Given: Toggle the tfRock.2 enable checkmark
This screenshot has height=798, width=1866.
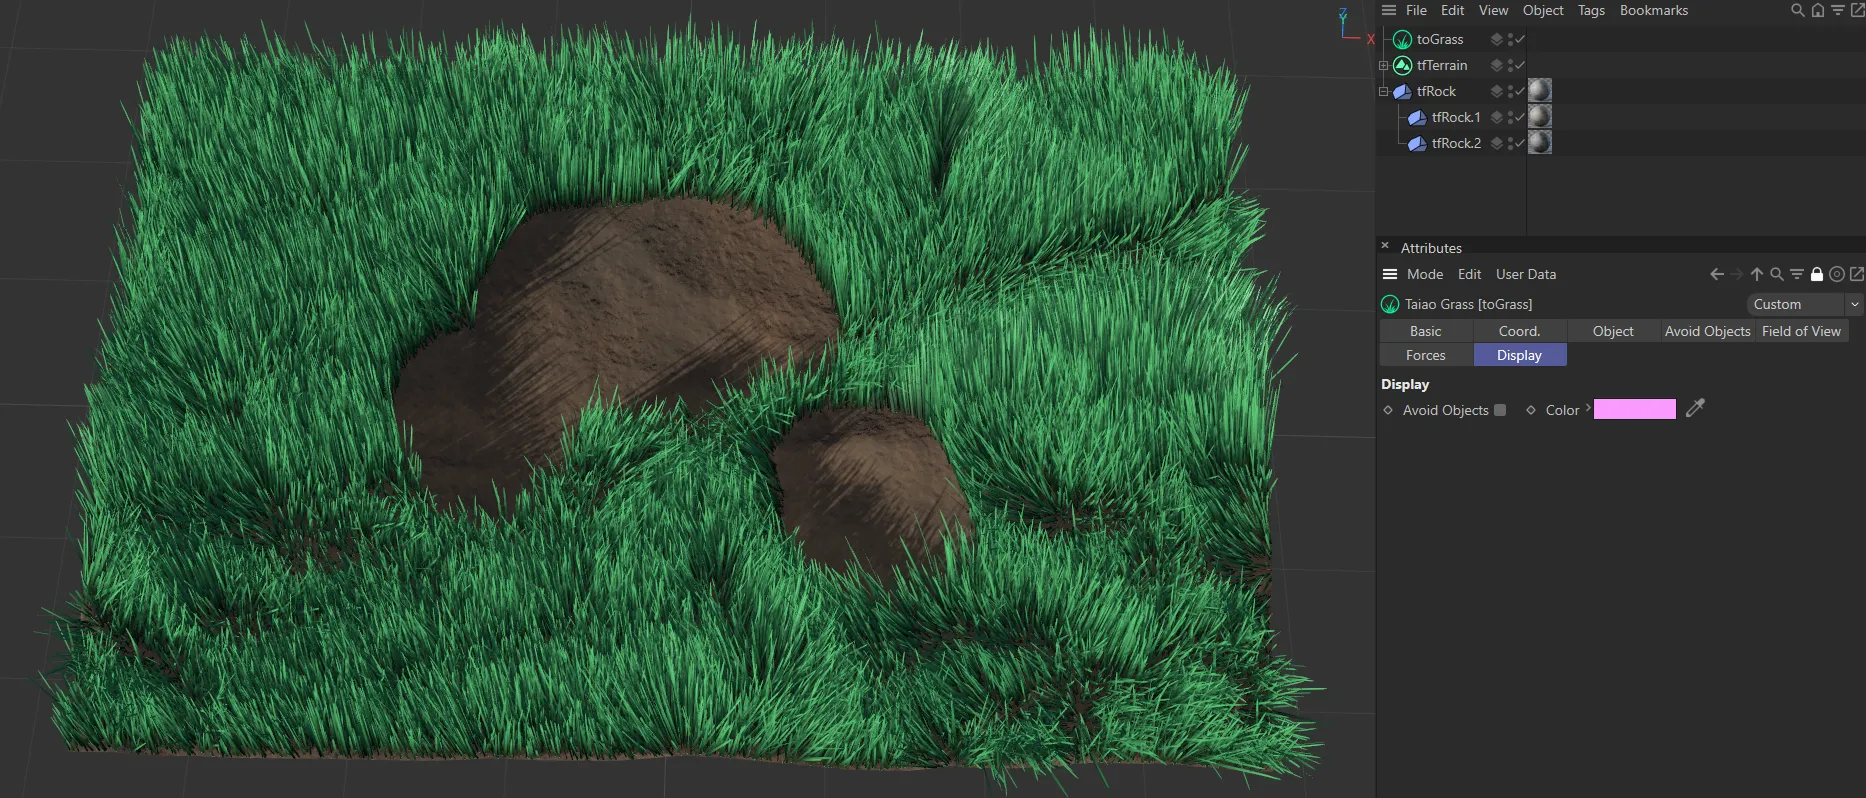Looking at the screenshot, I should [1520, 144].
